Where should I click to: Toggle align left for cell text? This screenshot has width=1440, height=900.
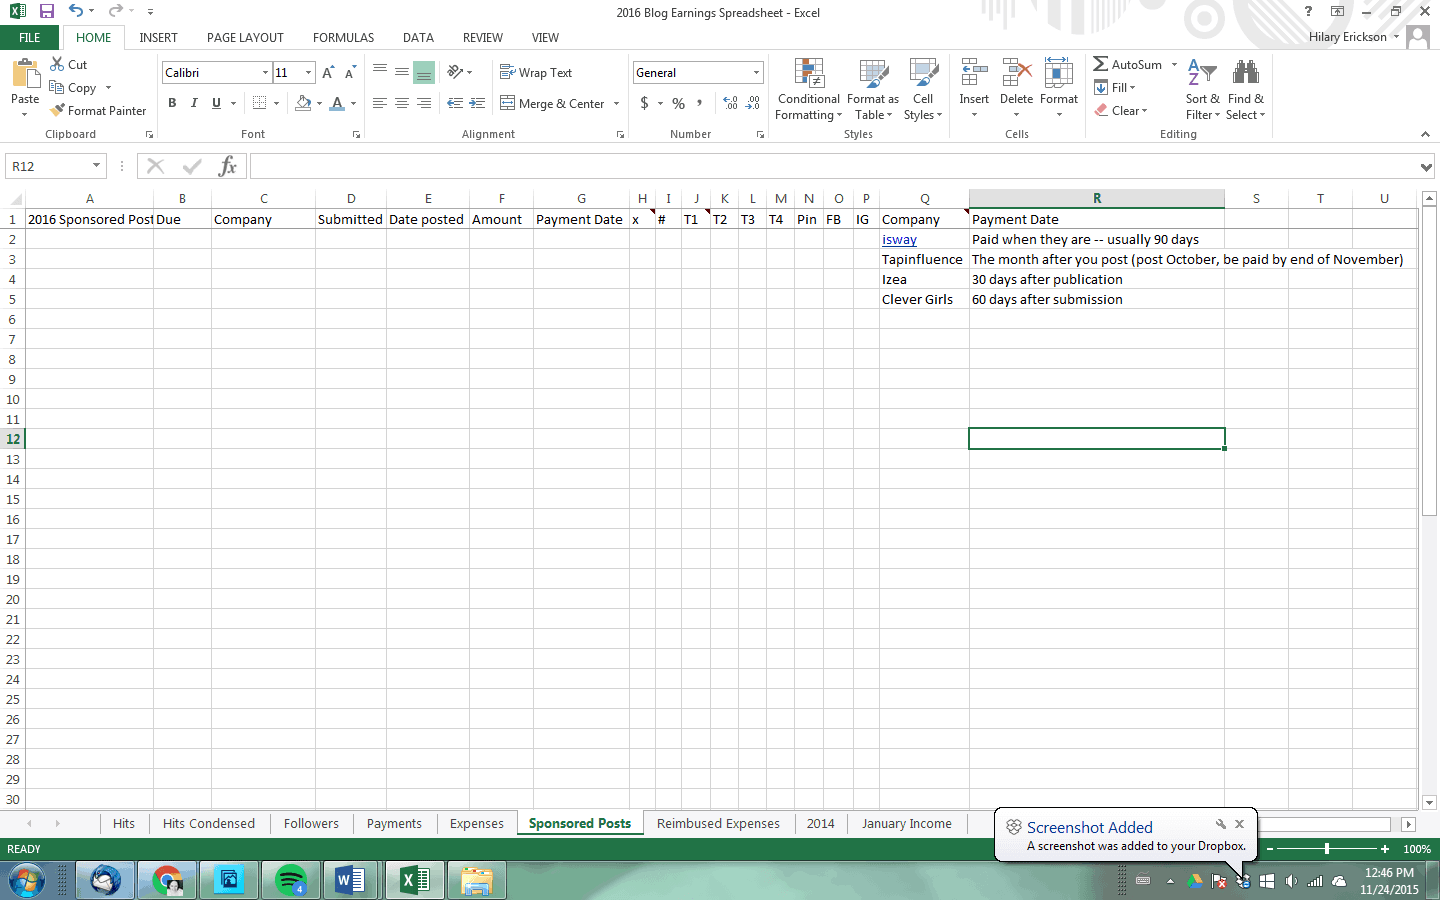[380, 103]
